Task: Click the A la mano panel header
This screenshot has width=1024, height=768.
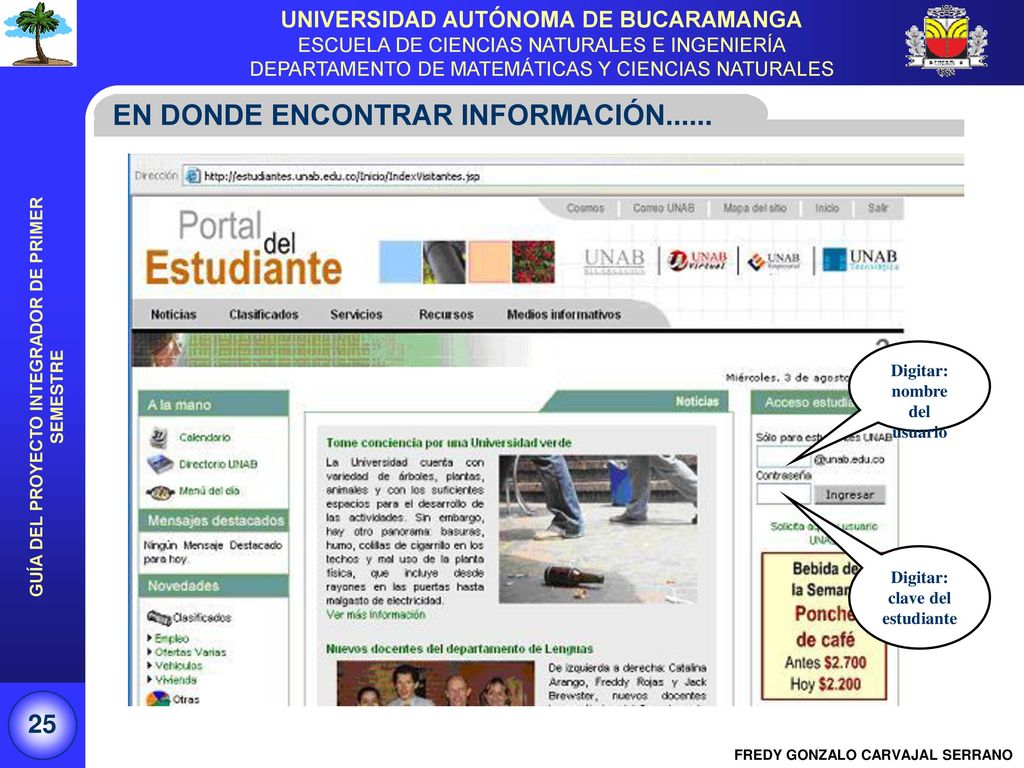Action: 214,404
